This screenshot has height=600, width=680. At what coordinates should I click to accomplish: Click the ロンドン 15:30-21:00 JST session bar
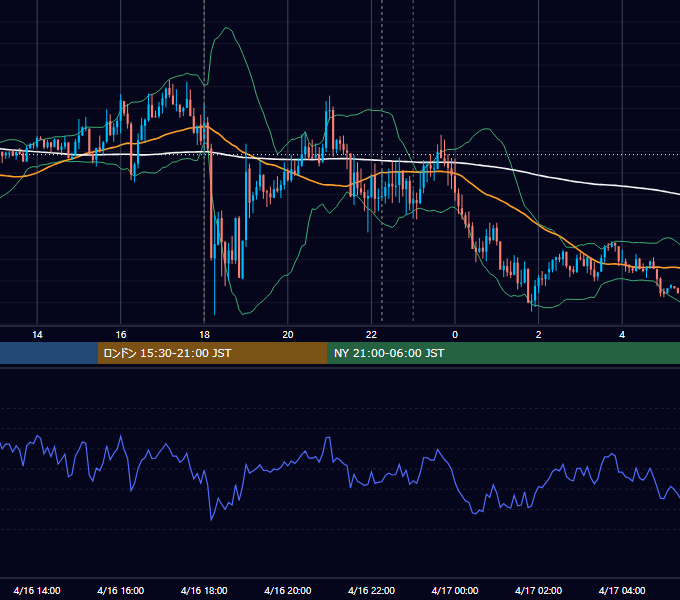(x=212, y=353)
